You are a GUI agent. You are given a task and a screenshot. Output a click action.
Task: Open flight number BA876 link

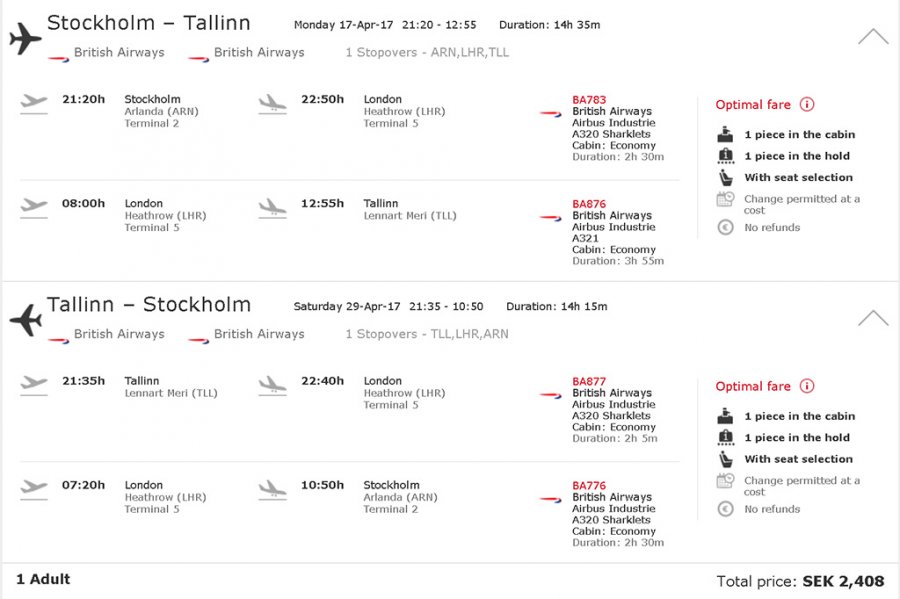click(589, 204)
